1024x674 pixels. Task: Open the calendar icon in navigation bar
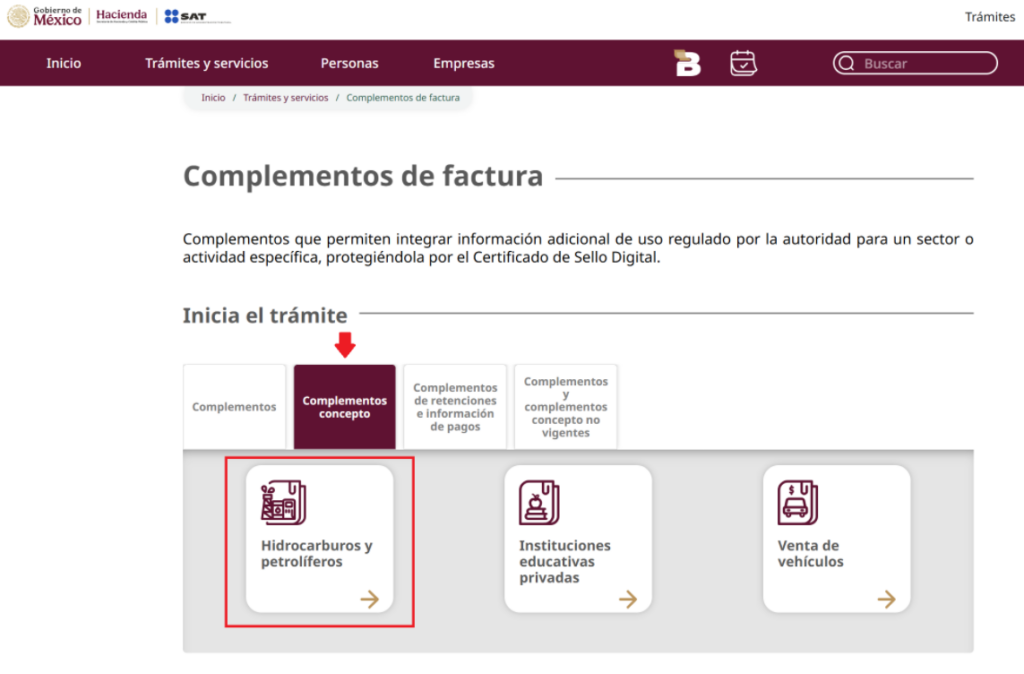click(743, 63)
